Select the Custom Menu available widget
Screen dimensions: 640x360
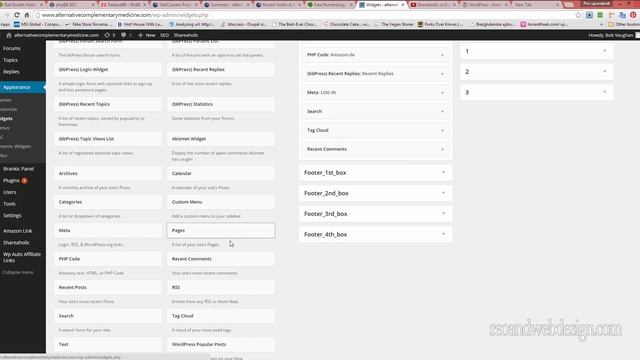221,202
